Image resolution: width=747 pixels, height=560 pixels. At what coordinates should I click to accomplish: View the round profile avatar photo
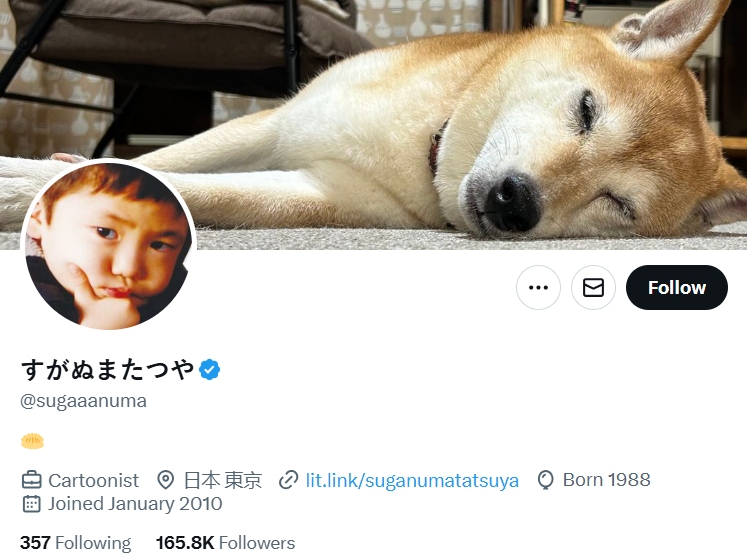109,245
